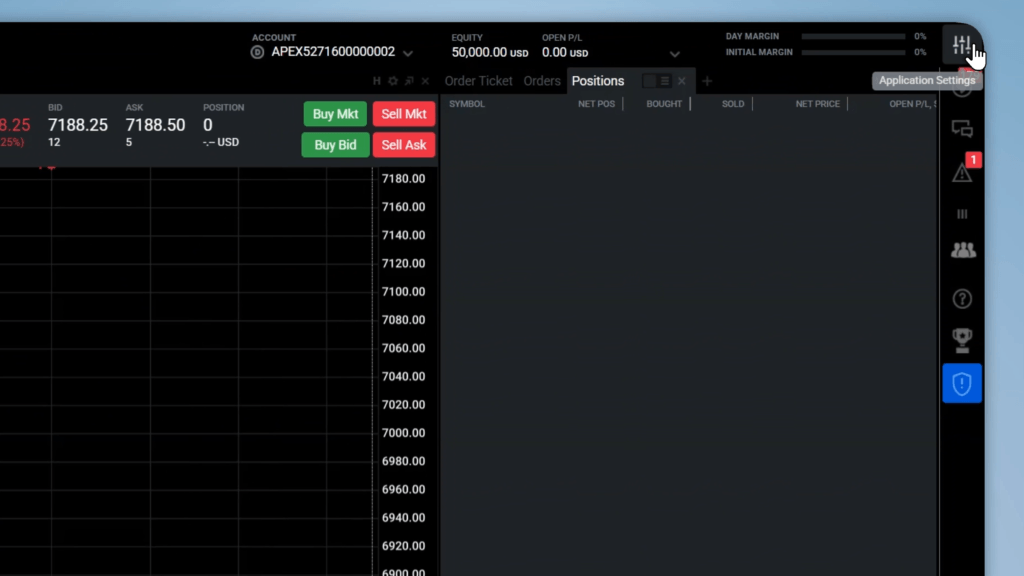Viewport: 1024px width, 576px height.
Task: Click the Buy Mkt button
Action: [335, 114]
